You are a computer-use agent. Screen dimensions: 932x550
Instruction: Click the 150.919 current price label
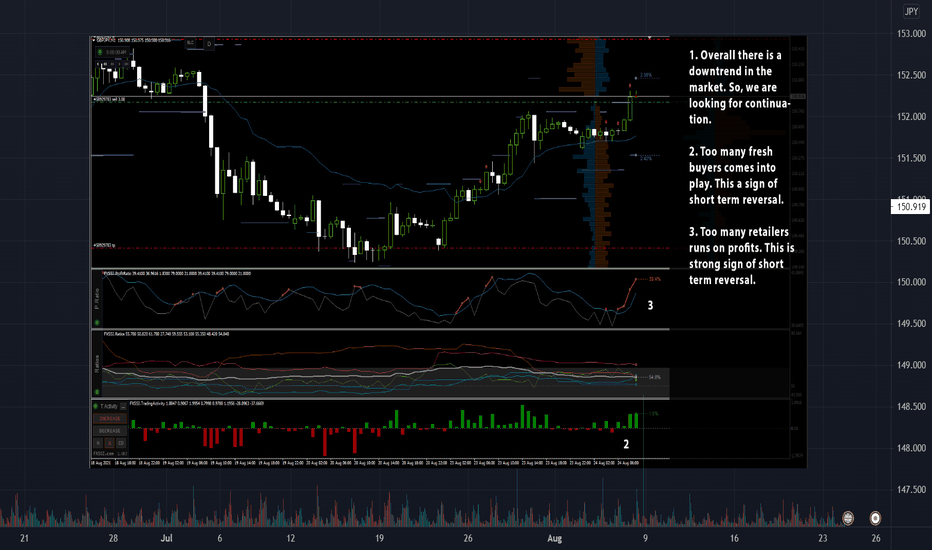click(x=911, y=207)
